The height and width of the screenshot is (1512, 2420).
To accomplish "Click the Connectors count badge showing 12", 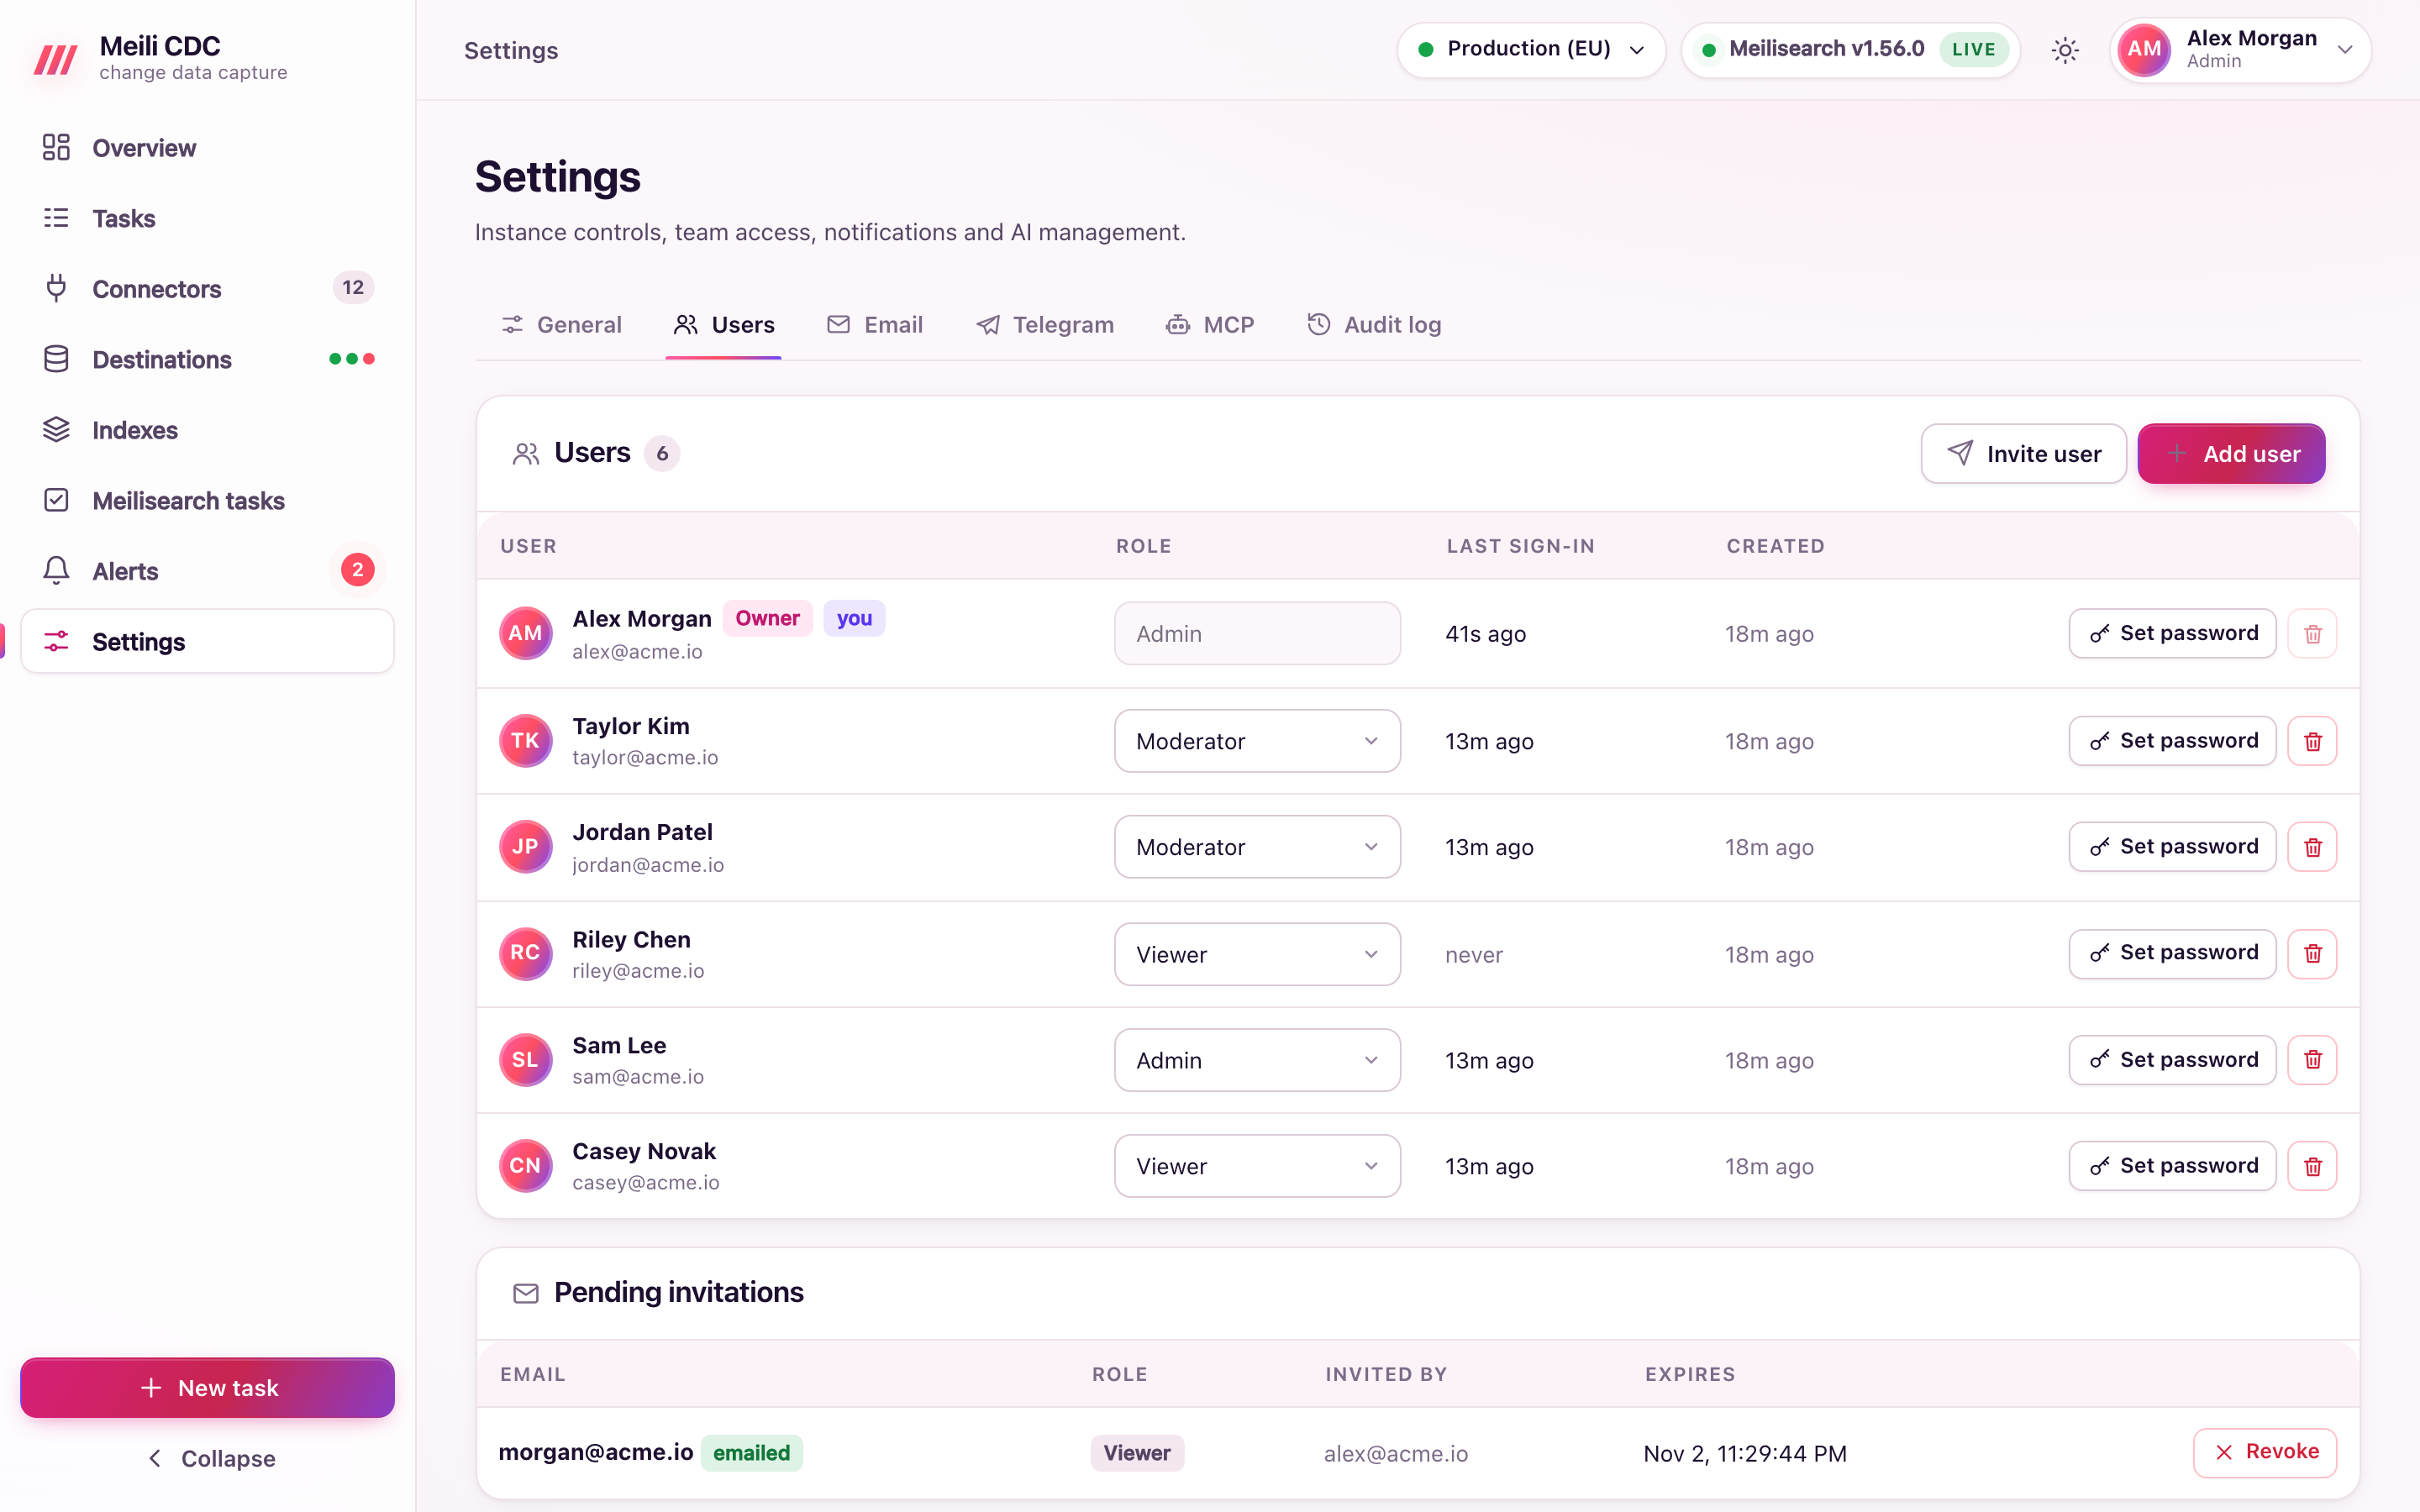I will 353,288.
